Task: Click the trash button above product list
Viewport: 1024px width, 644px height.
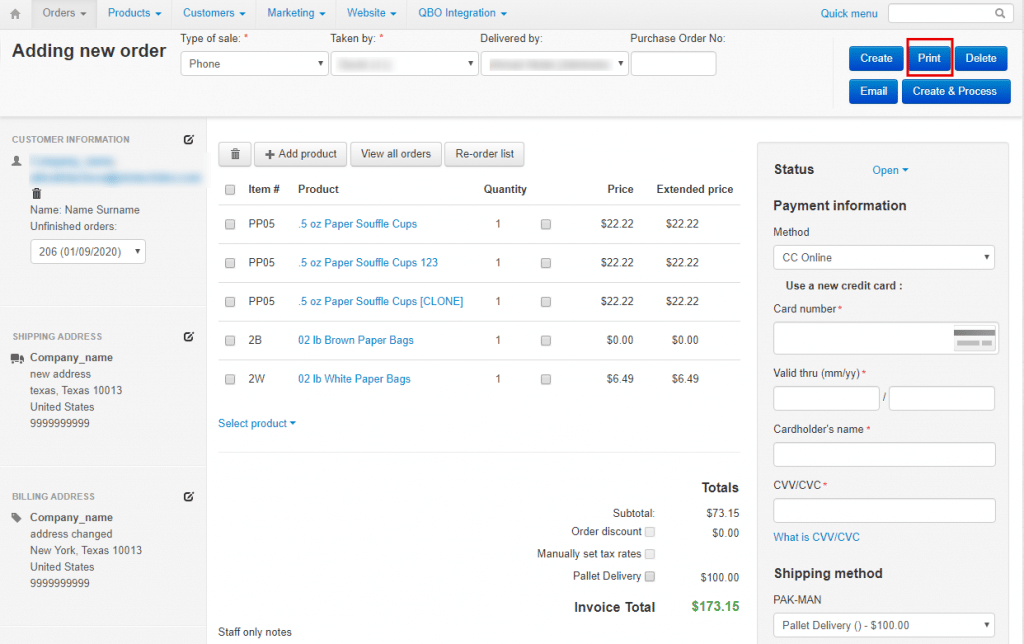Action: click(x=235, y=154)
